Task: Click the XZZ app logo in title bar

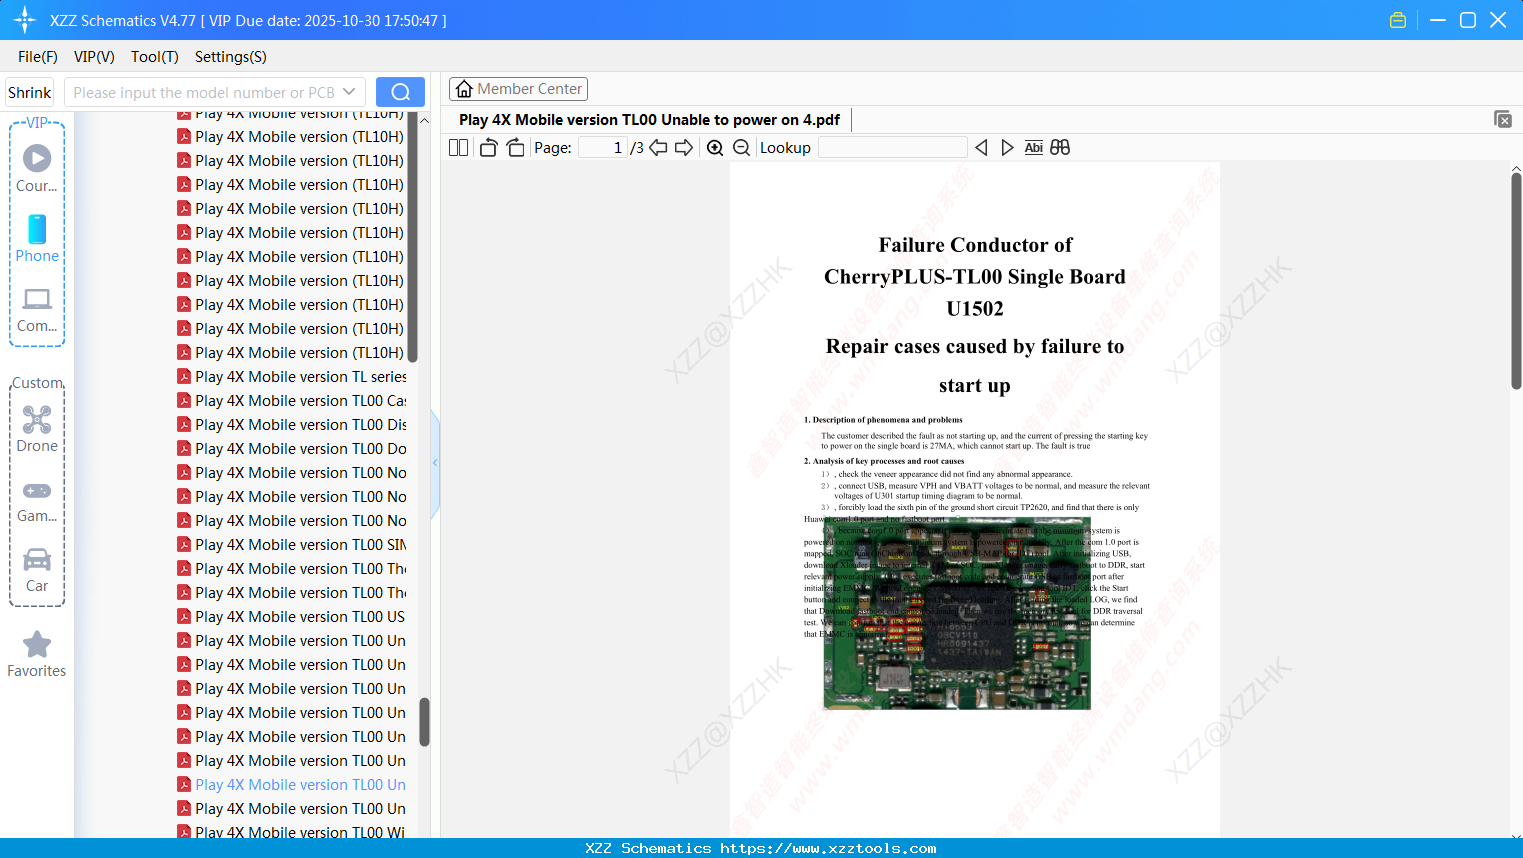Action: [25, 20]
